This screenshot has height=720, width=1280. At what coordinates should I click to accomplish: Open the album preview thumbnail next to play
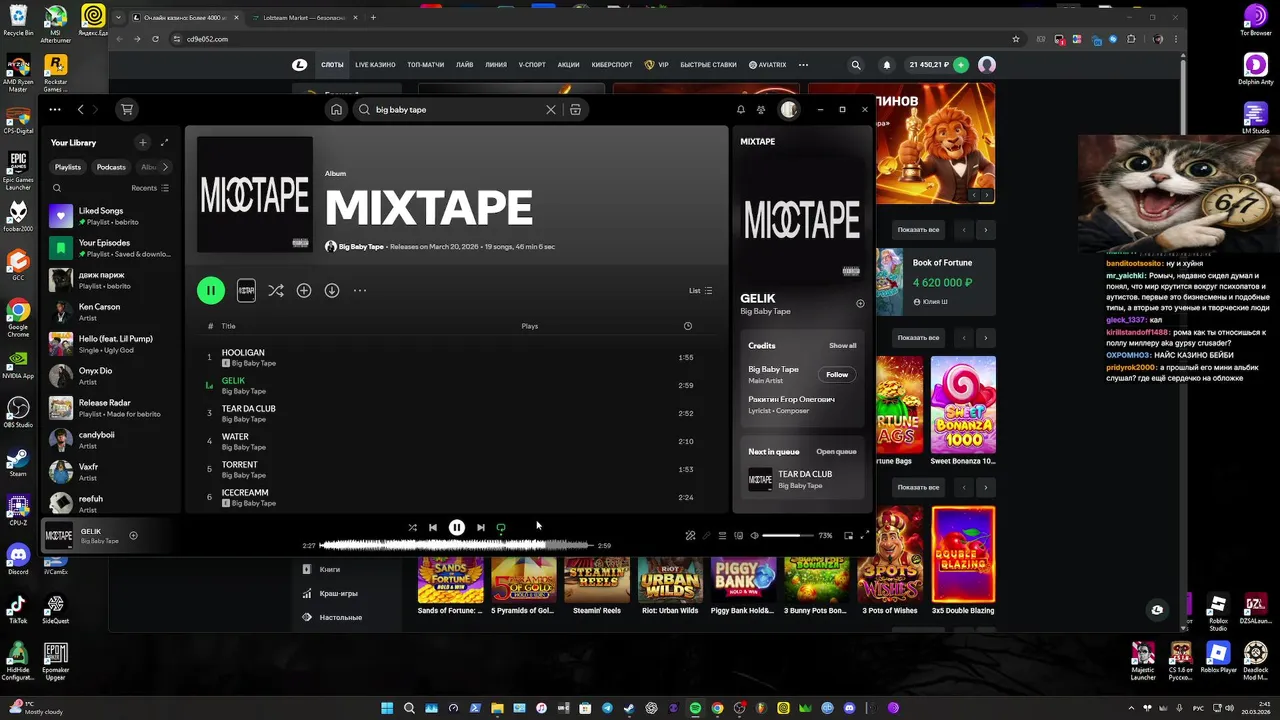[246, 290]
